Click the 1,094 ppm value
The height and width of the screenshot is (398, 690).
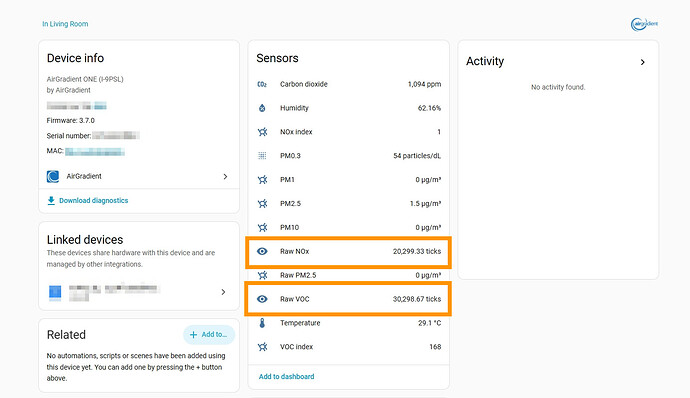(x=424, y=84)
